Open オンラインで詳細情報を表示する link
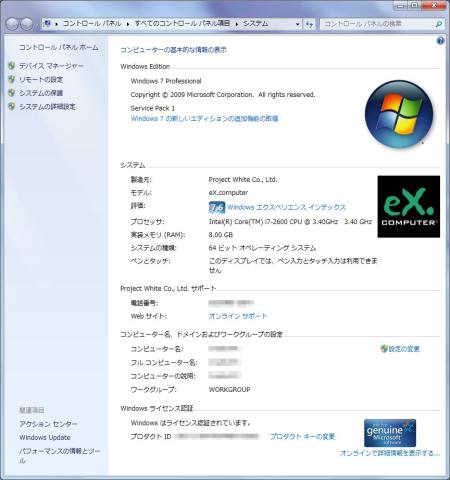 pyautogui.click(x=390, y=453)
